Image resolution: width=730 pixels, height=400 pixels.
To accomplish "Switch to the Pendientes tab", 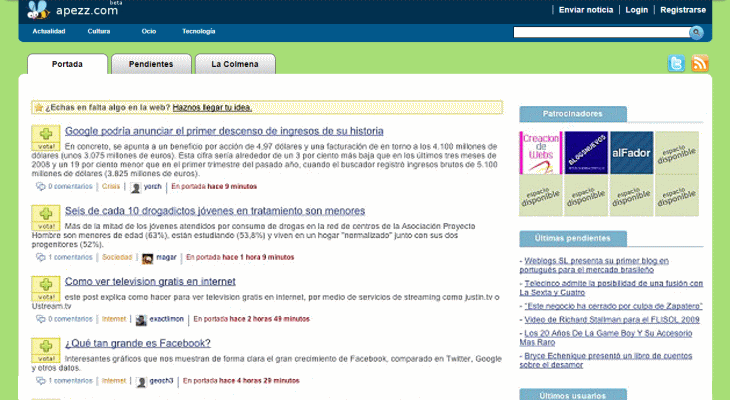I will pos(151,64).
